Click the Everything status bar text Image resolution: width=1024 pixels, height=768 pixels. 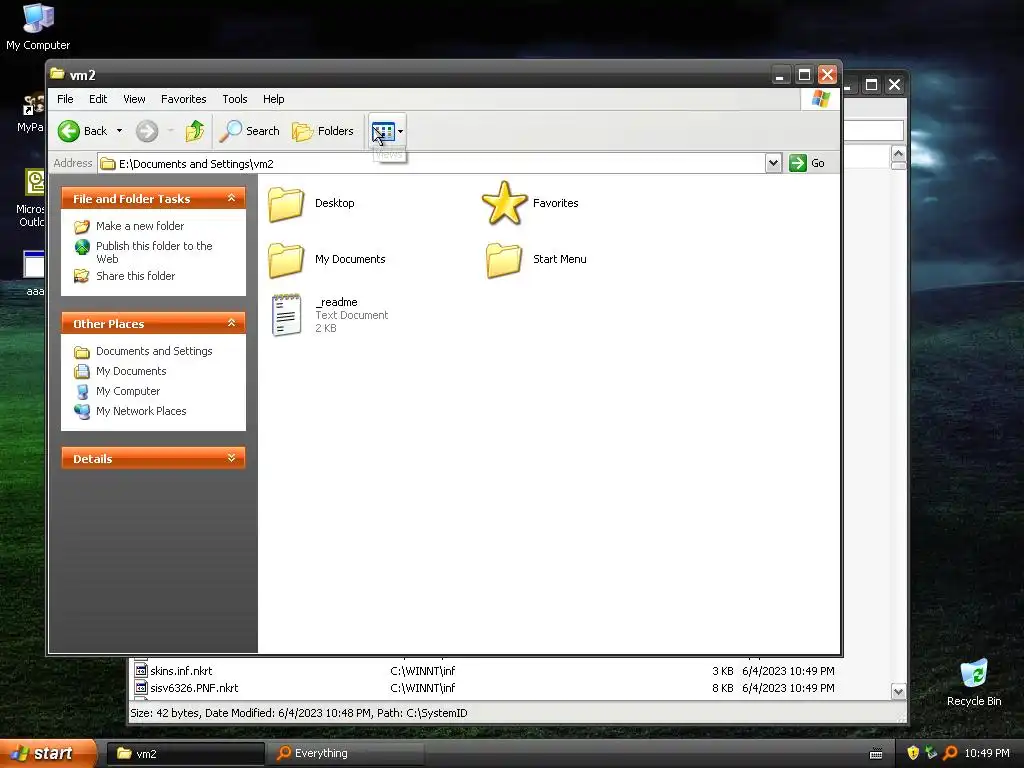click(x=299, y=713)
